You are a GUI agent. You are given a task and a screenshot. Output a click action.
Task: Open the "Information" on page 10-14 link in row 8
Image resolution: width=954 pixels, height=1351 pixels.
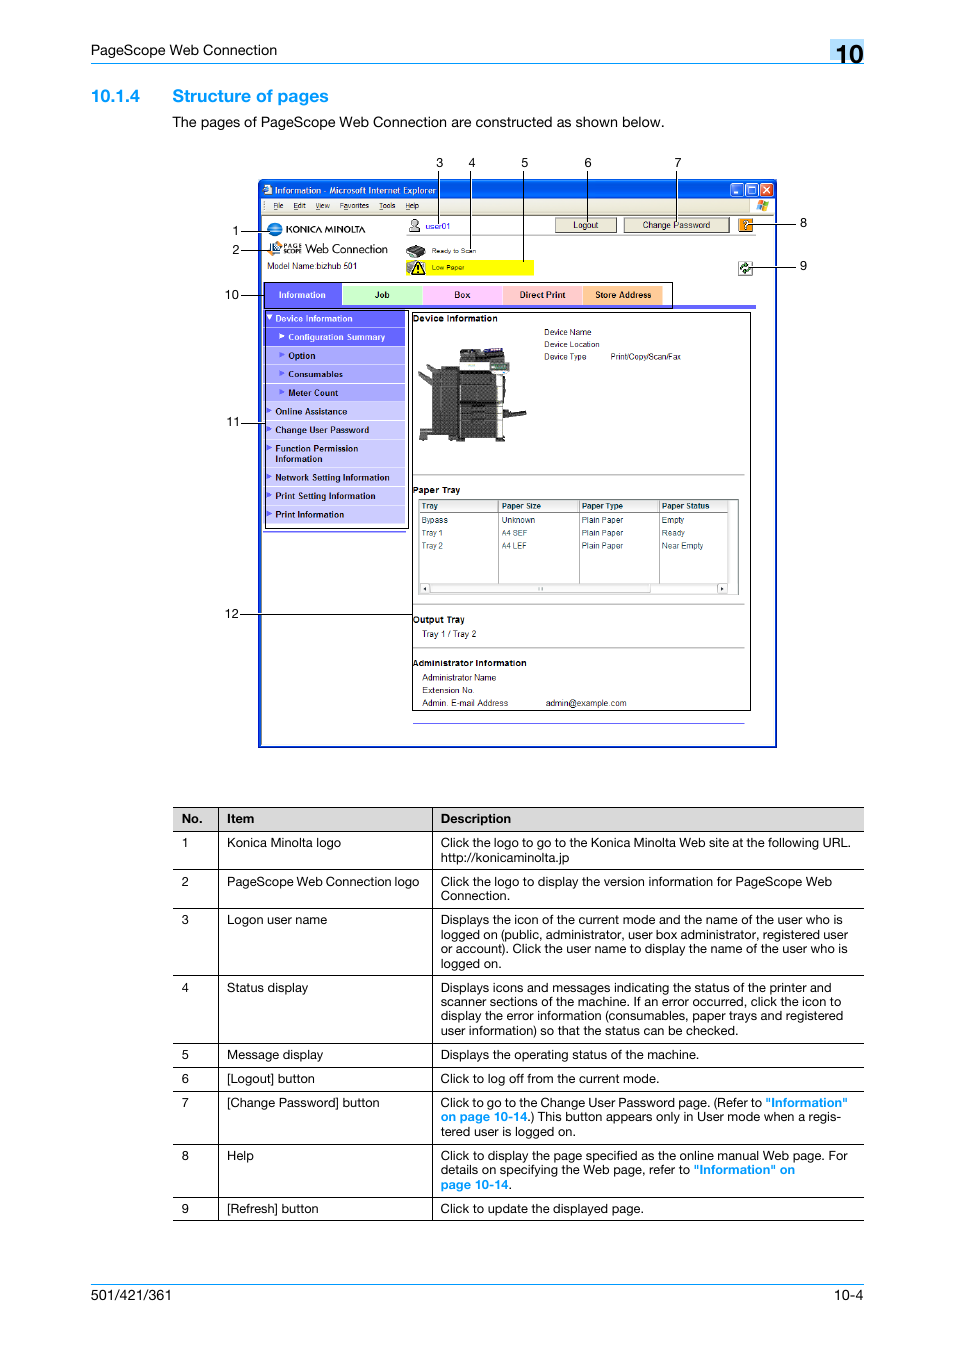[618, 1177]
